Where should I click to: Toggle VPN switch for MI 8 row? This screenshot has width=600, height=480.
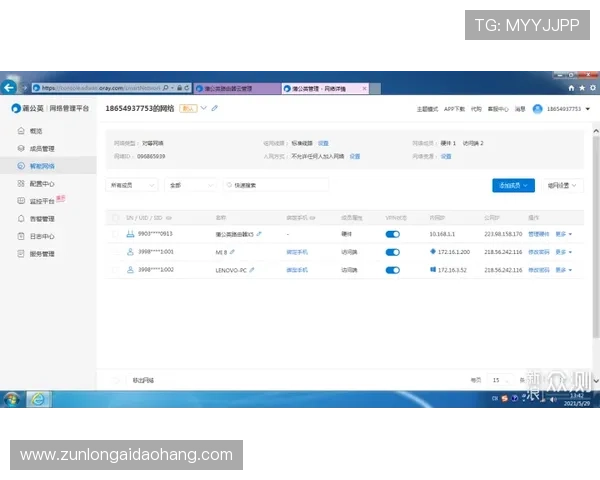point(393,252)
